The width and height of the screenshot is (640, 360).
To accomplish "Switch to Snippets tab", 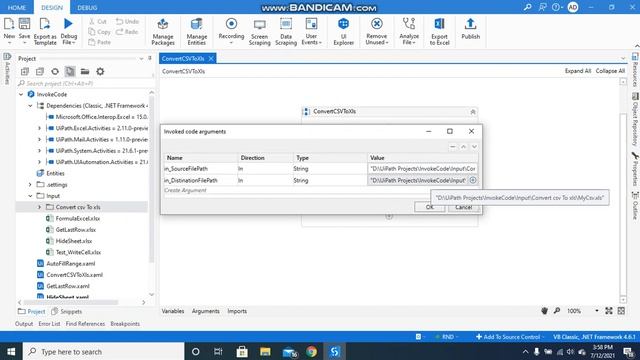I will tap(67, 311).
